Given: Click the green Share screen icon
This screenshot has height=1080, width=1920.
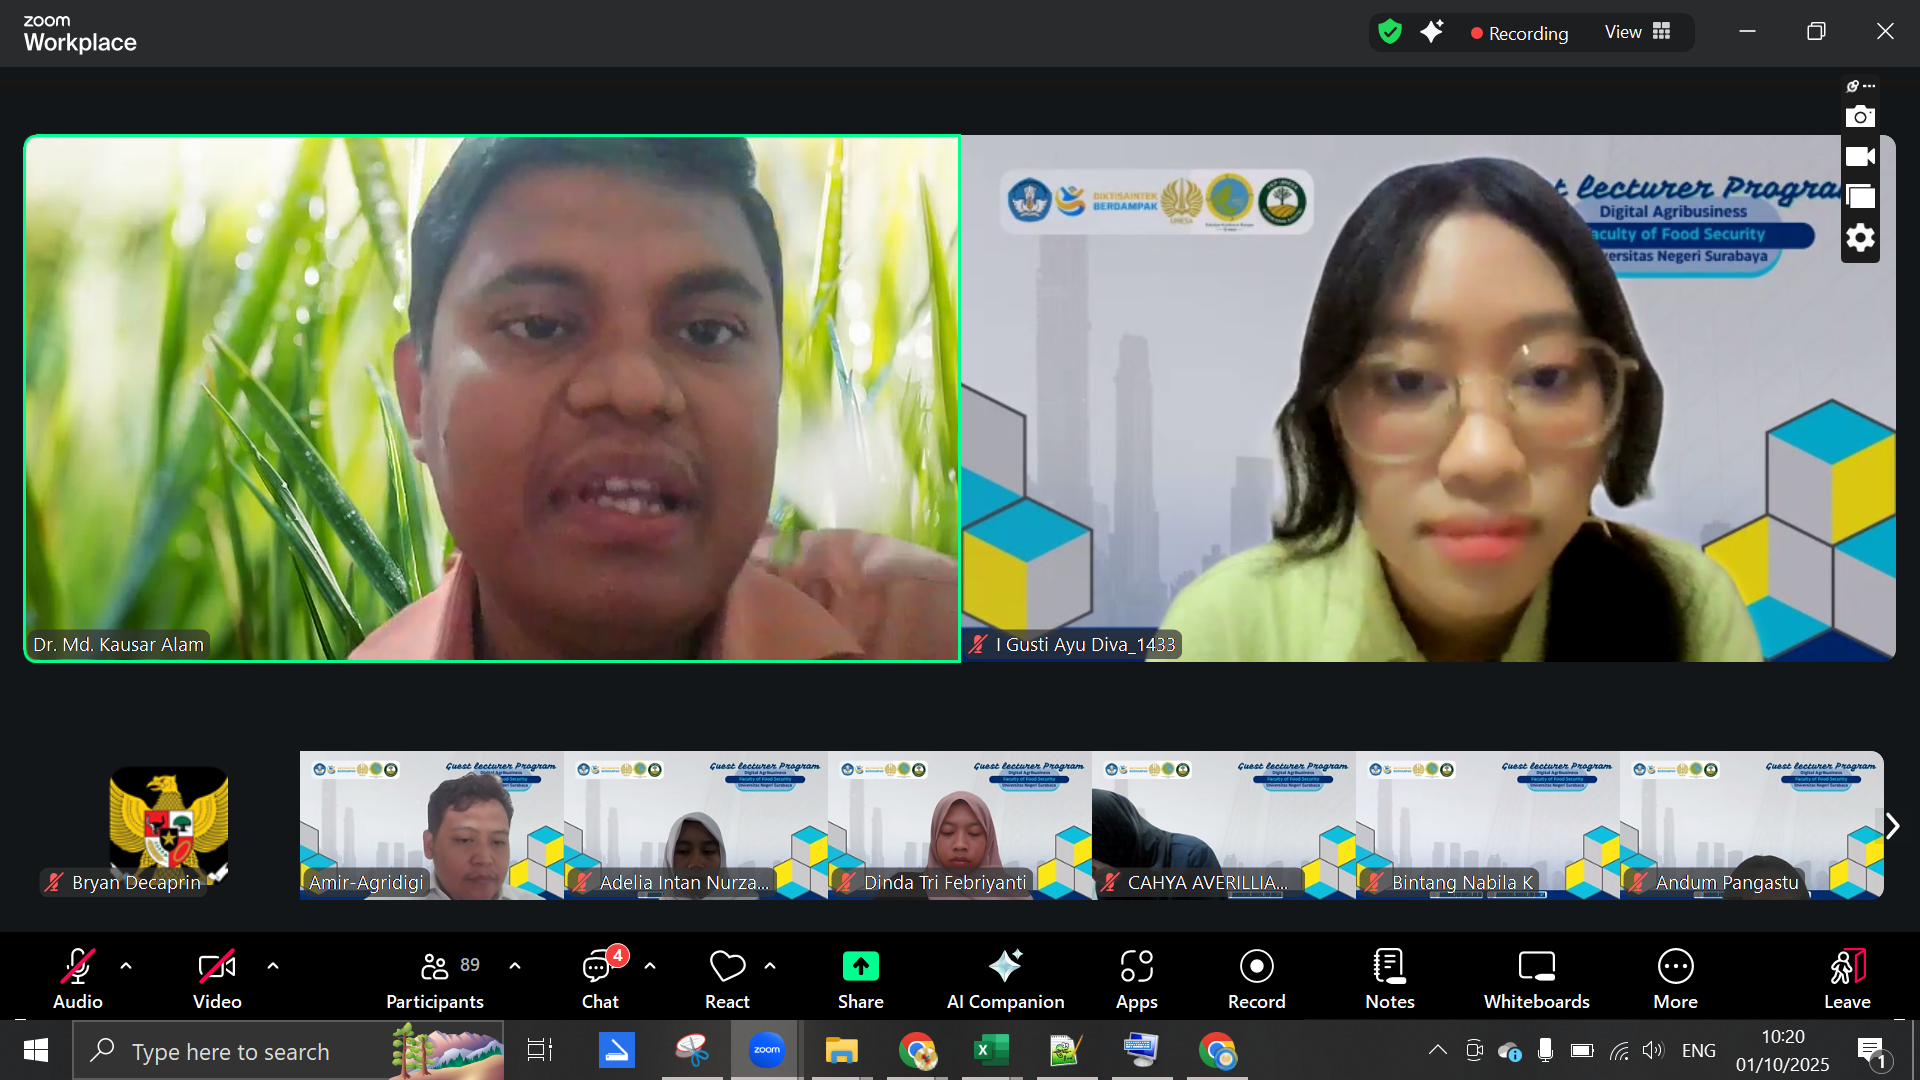Looking at the screenshot, I should pyautogui.click(x=860, y=967).
